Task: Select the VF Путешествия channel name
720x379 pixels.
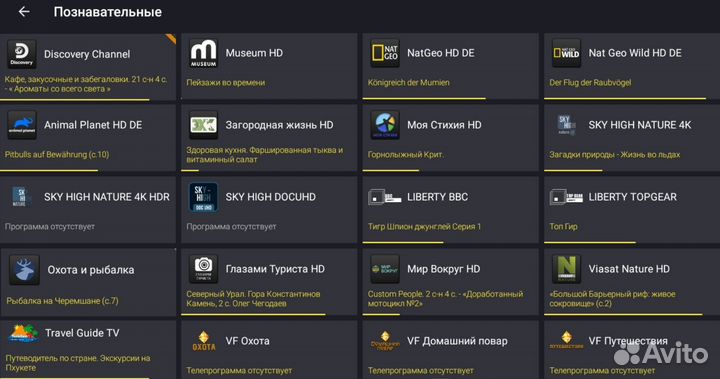Action: point(628,341)
